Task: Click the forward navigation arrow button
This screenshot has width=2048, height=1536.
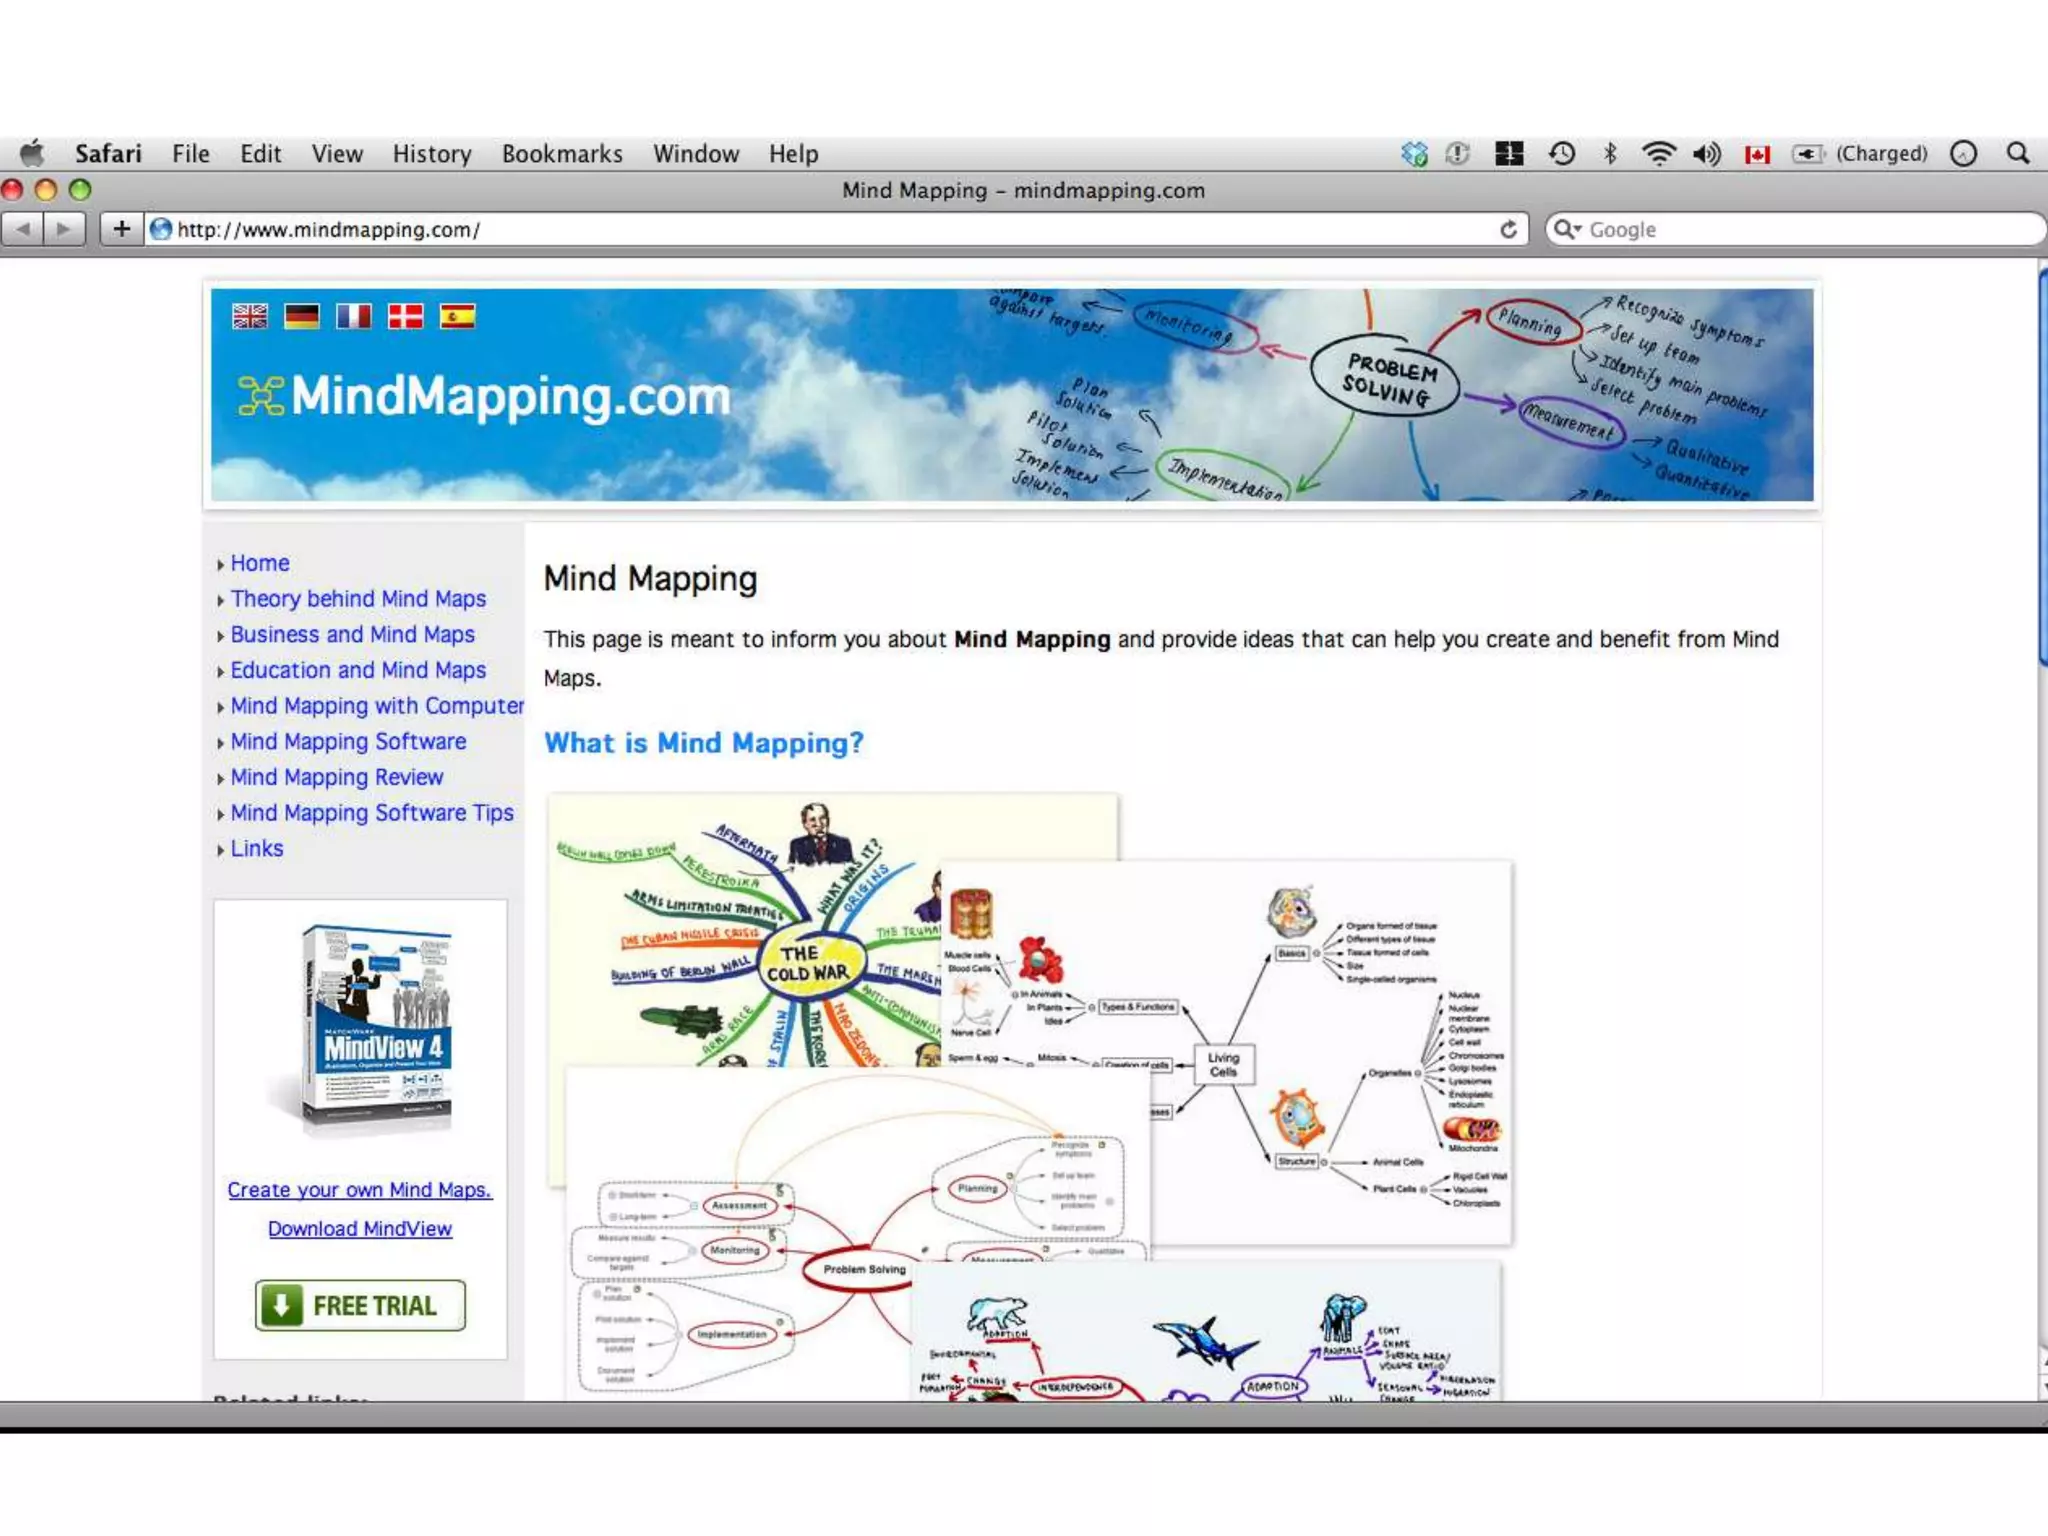Action: tap(65, 230)
